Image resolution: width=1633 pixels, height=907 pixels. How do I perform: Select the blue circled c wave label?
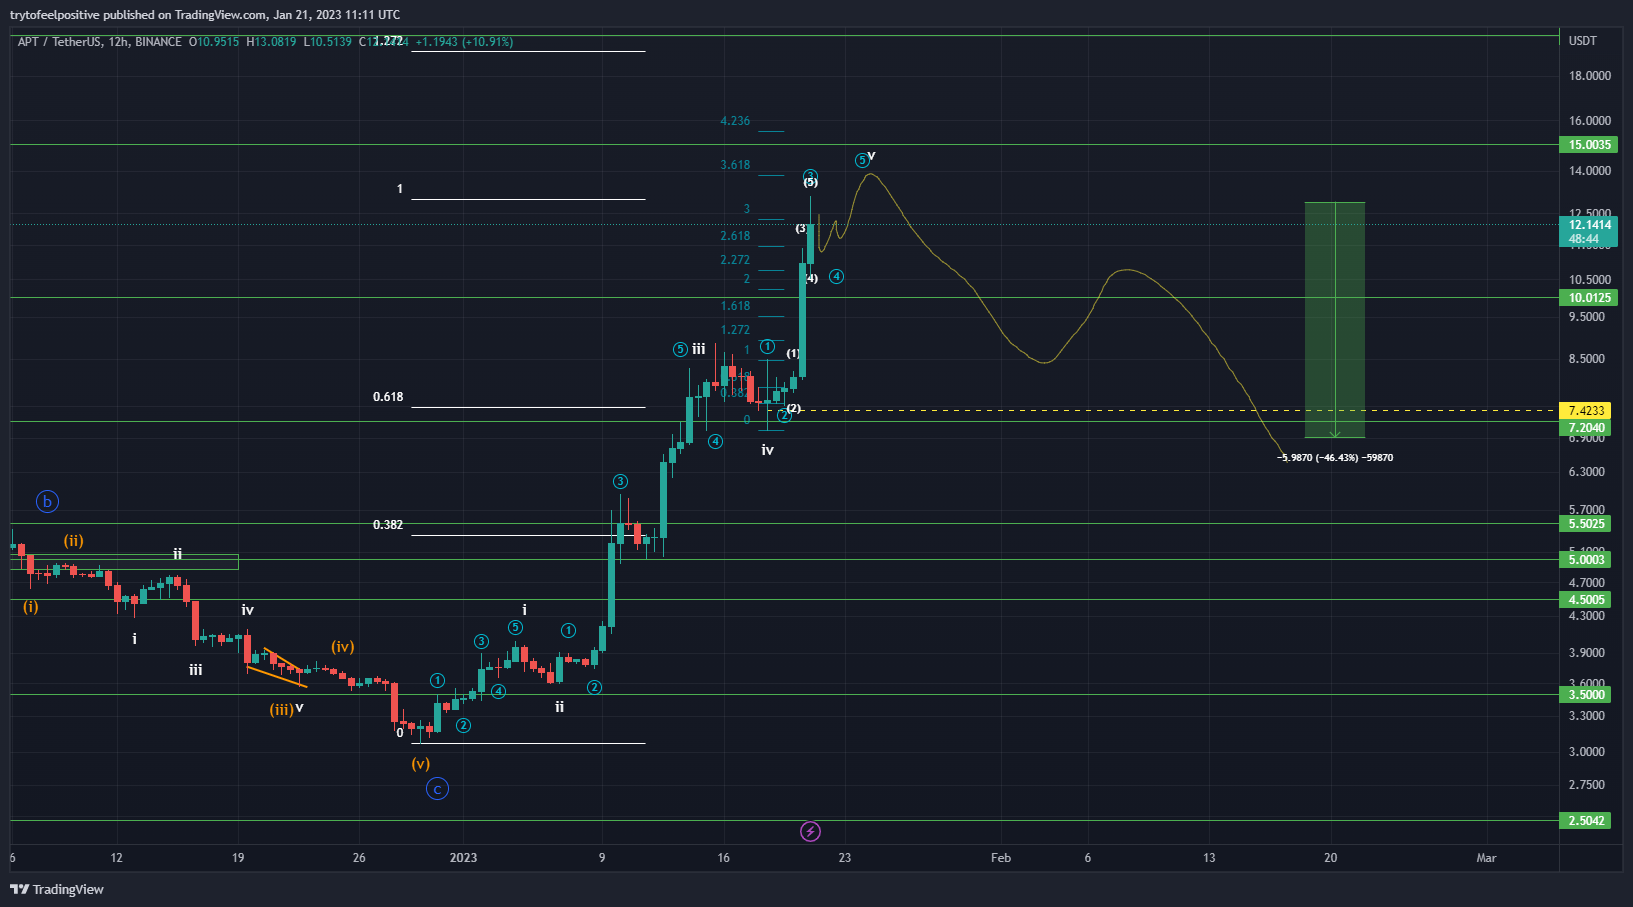click(437, 789)
